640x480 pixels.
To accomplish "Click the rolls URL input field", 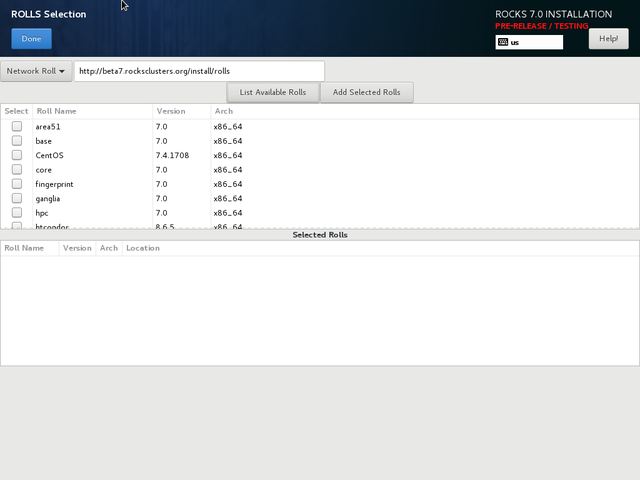I will pos(199,71).
